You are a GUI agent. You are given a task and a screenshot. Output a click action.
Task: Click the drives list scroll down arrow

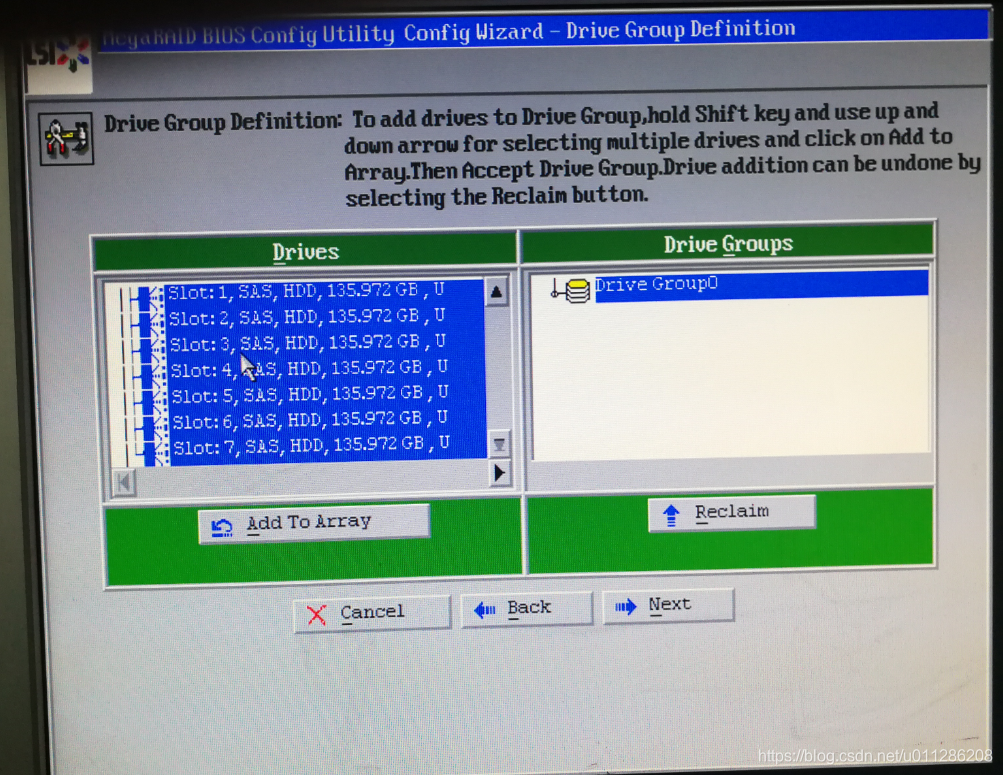click(x=498, y=444)
